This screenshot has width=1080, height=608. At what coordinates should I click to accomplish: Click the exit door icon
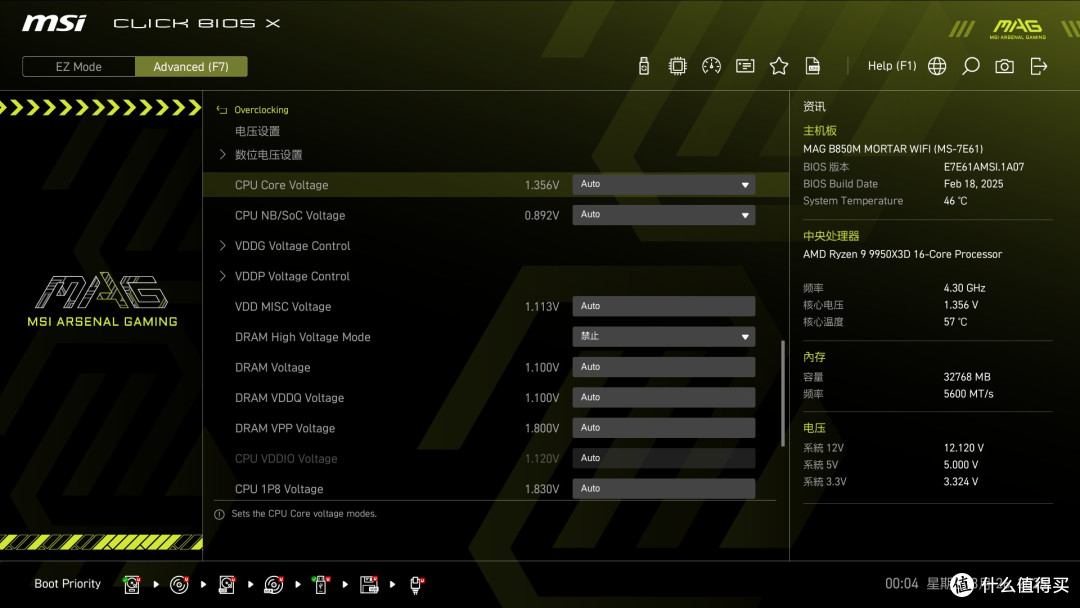pyautogui.click(x=1038, y=66)
